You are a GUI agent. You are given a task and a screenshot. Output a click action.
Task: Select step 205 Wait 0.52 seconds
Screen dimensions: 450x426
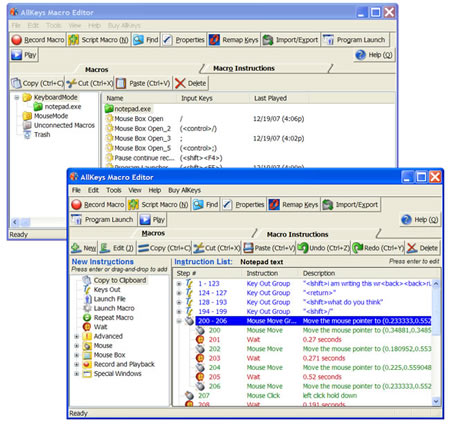coord(313,377)
